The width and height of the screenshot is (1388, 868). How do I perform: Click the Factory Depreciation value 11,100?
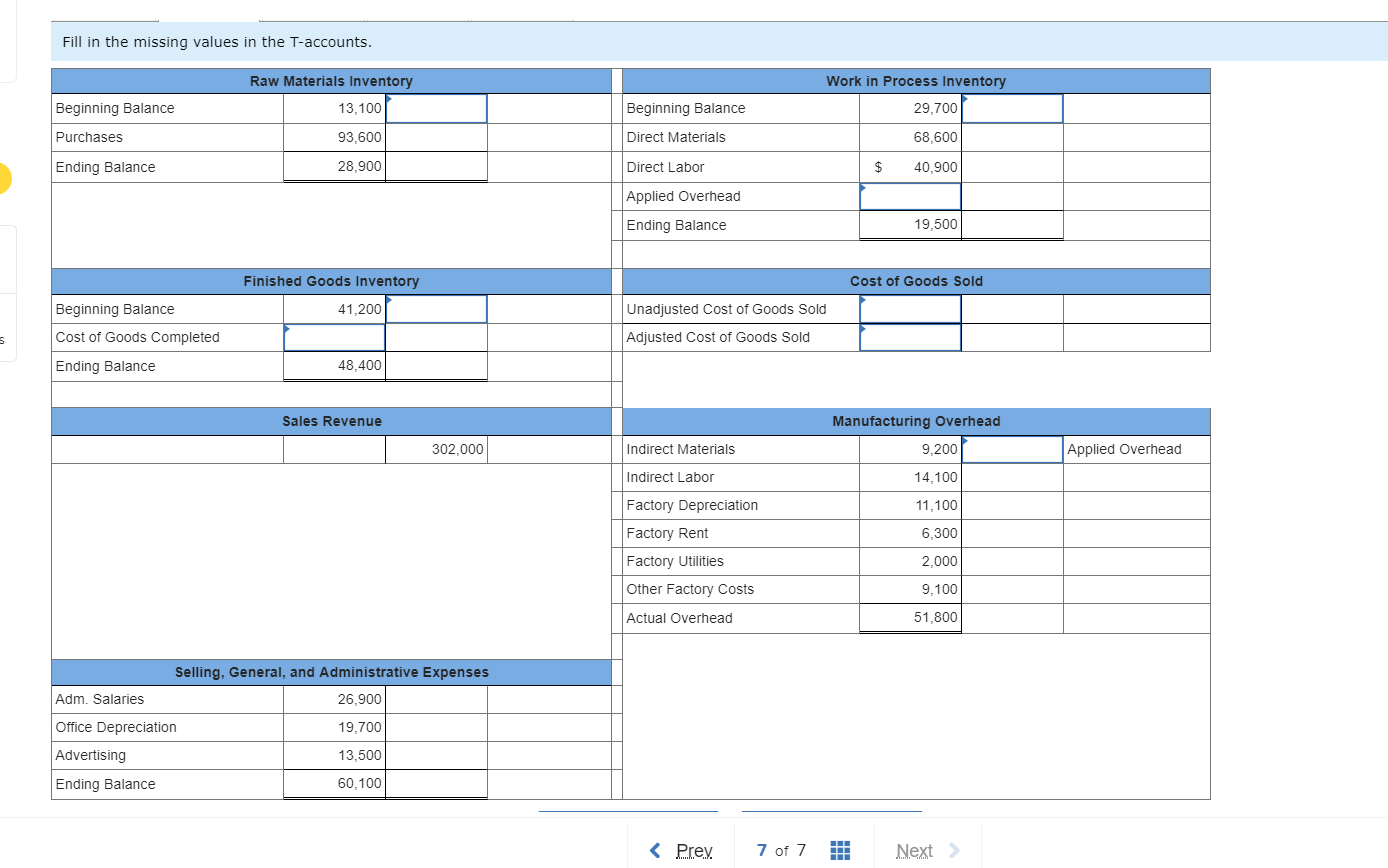[936, 505]
